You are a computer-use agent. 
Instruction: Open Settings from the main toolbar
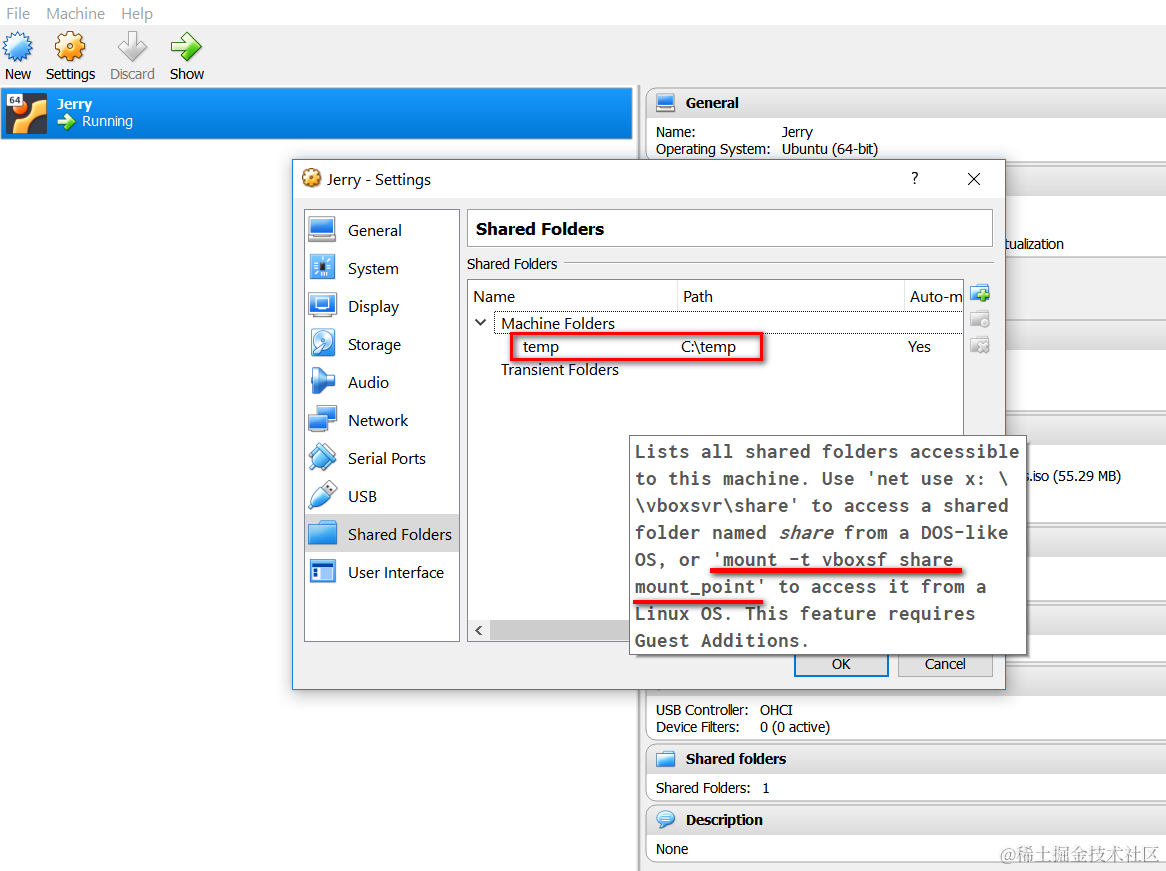tap(70, 56)
